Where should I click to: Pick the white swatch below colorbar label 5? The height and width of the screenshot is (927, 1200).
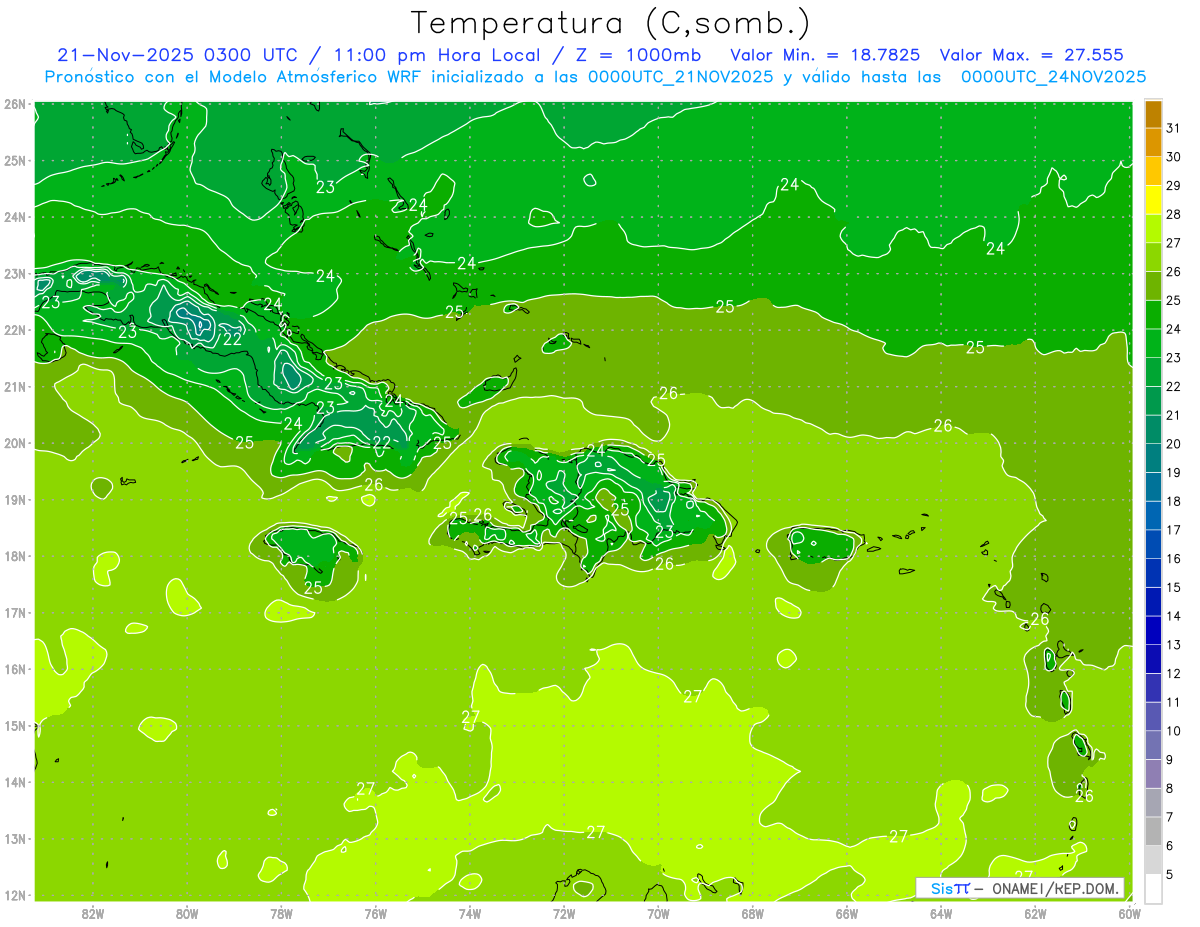click(x=1152, y=888)
